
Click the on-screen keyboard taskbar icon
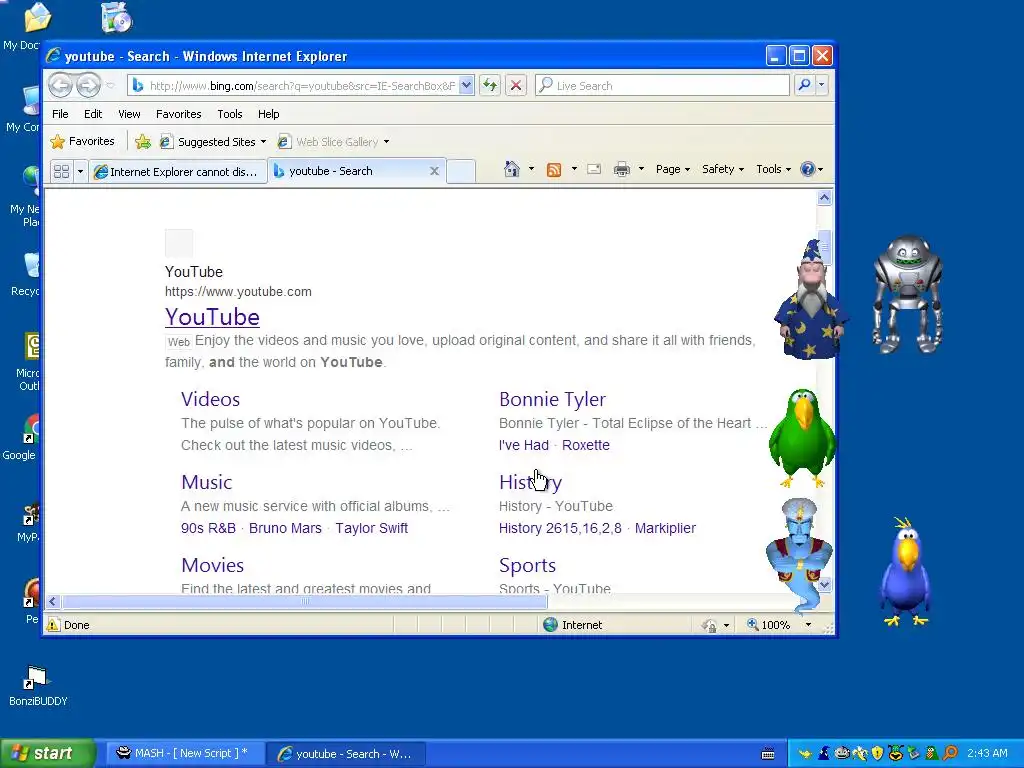coord(768,754)
